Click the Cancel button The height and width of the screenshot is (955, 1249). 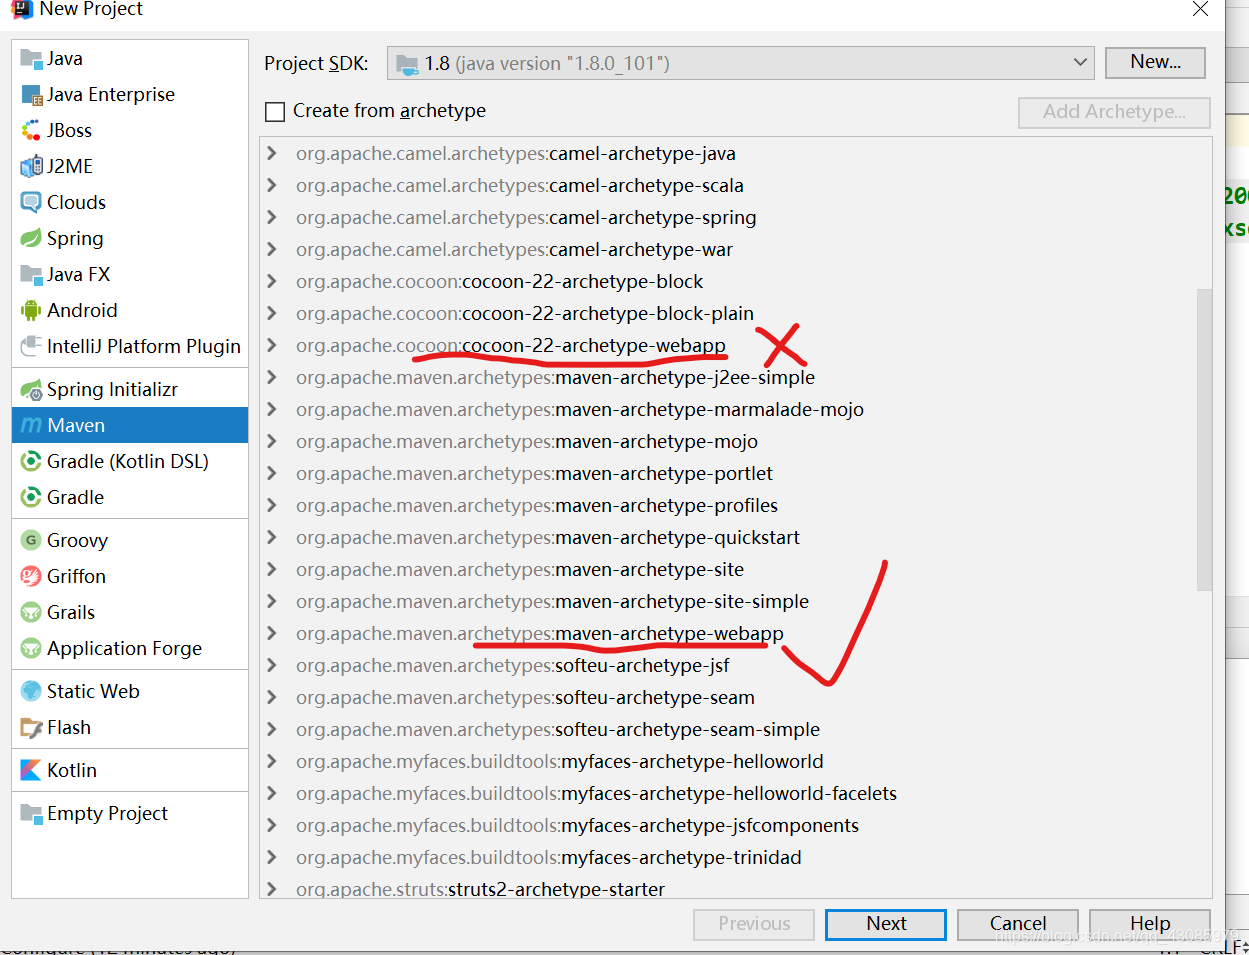click(1018, 924)
